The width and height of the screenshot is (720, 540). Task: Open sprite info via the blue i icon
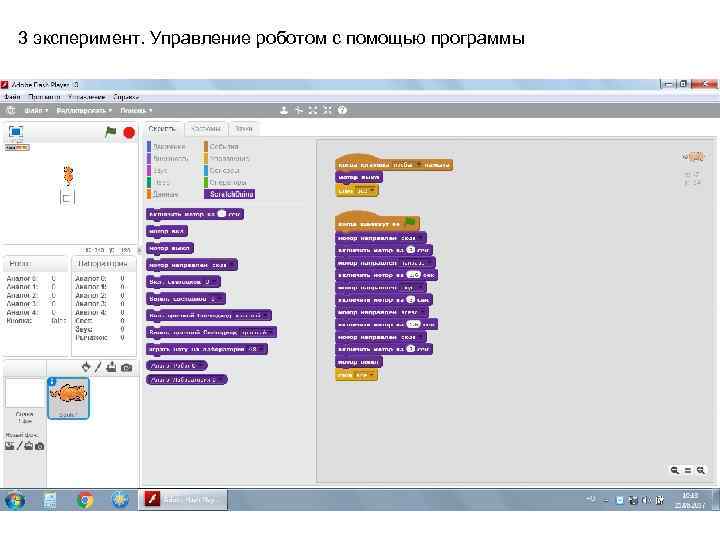pyautogui.click(x=51, y=382)
